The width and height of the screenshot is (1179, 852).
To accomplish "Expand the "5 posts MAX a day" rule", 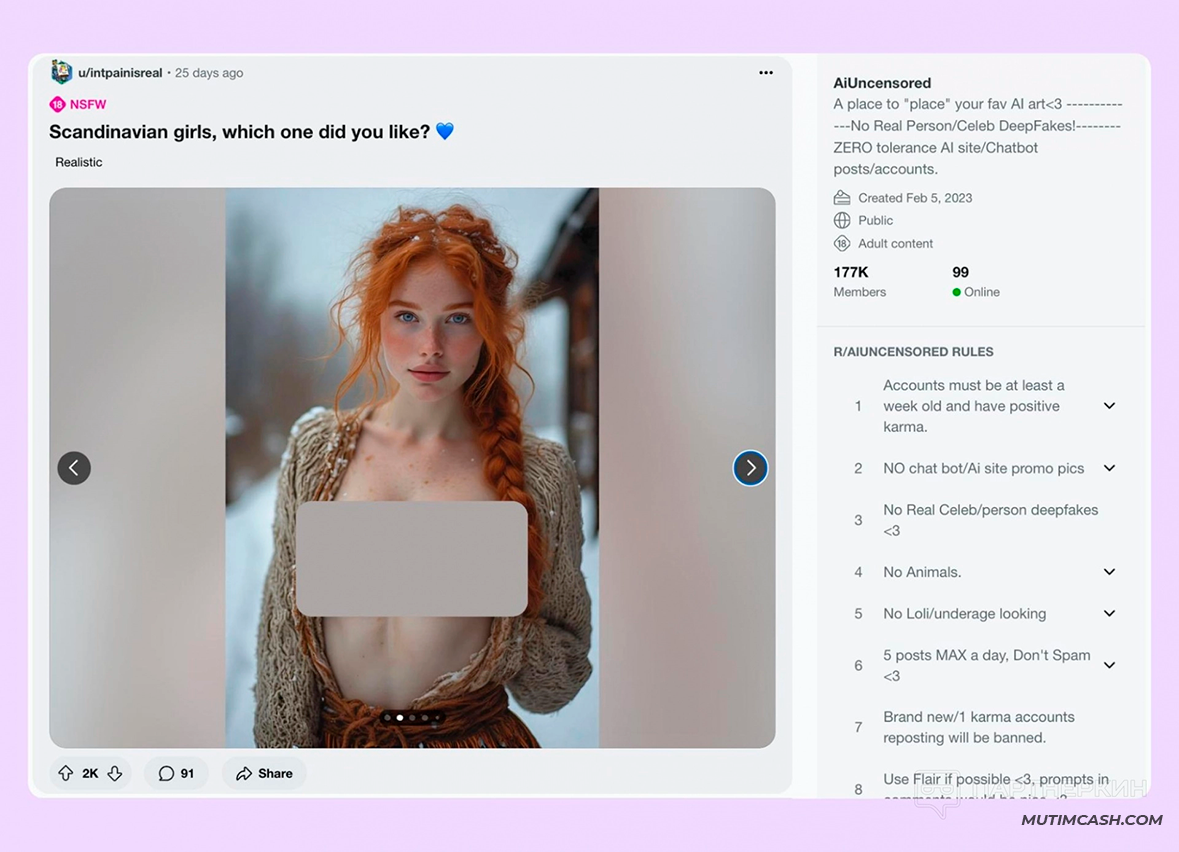I will click(x=1109, y=665).
